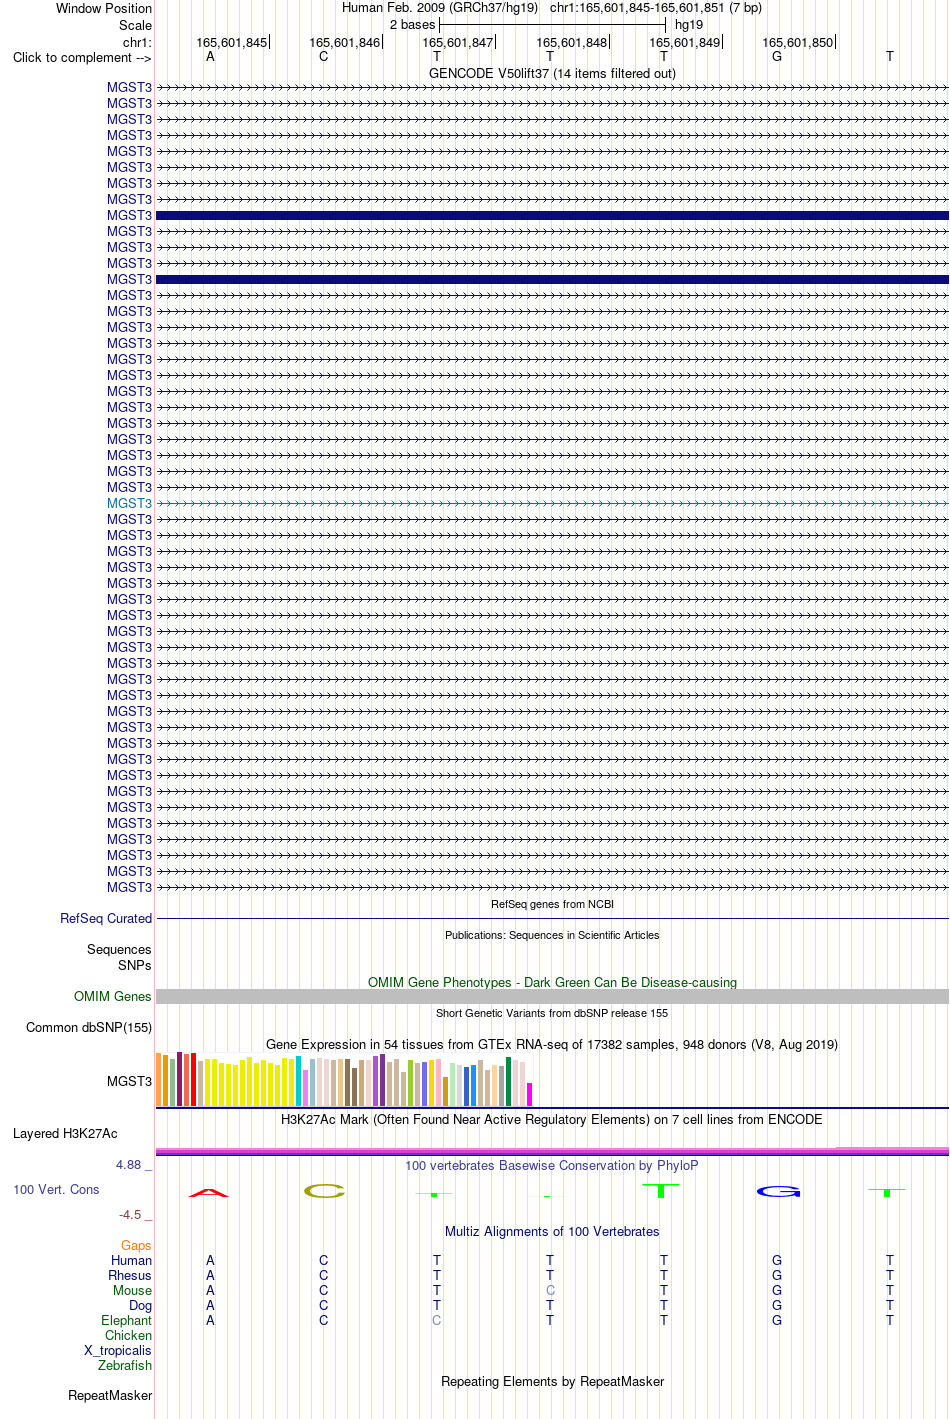Click the 'Layered H3K27Ac' track label
Screen dimensions: 950x1419
coord(65,1133)
